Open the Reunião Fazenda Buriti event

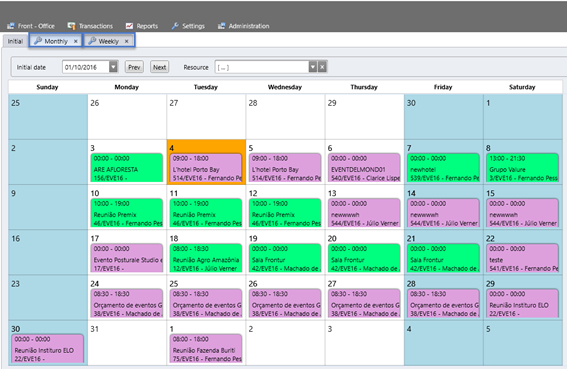[206, 348]
